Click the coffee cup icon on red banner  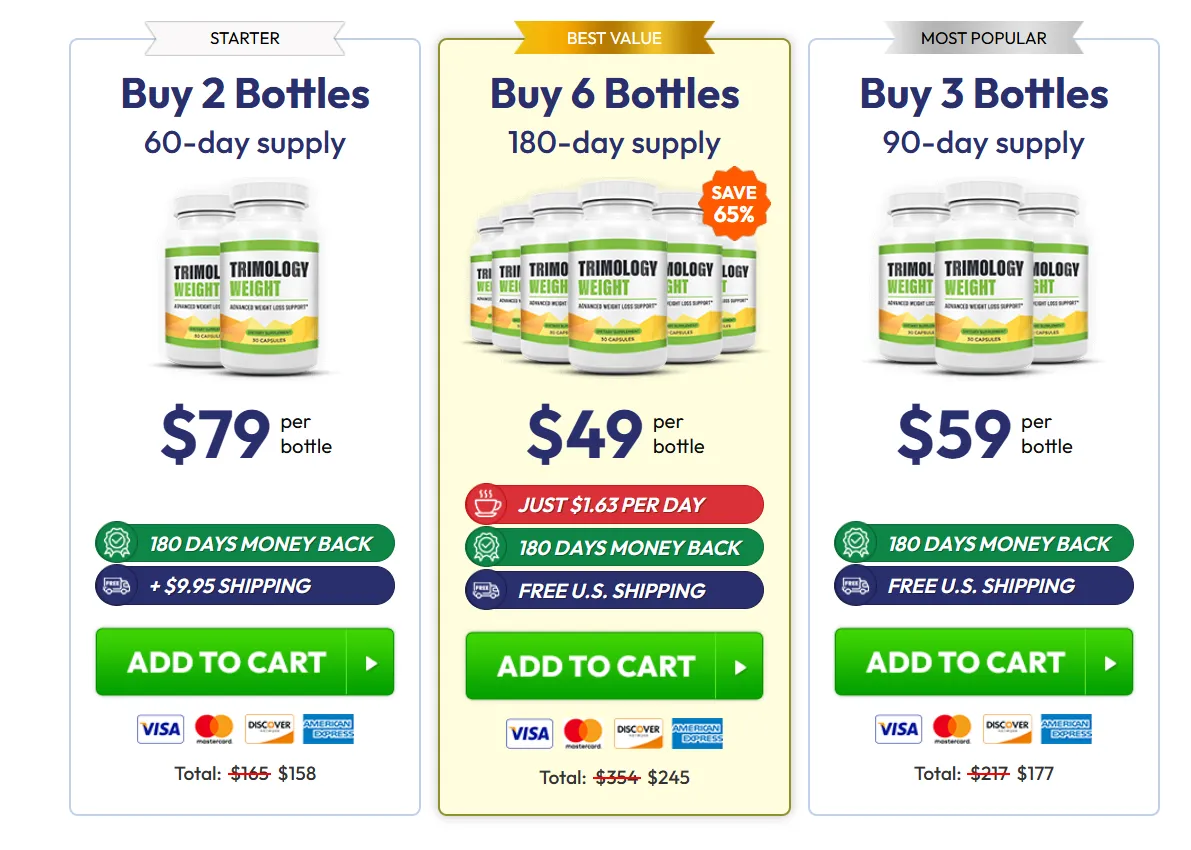[x=486, y=504]
